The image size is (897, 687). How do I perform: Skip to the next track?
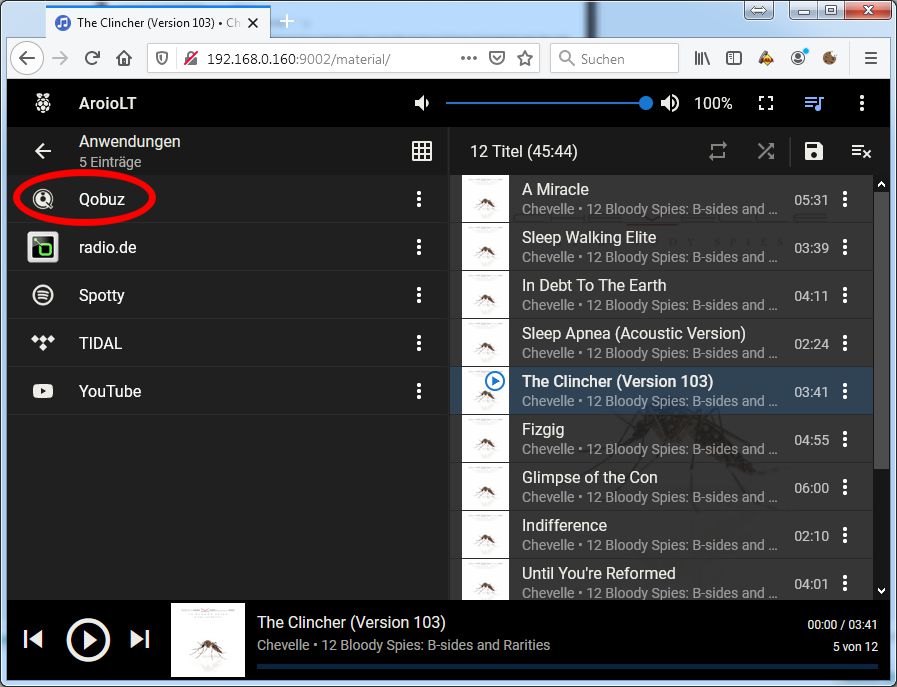coord(140,639)
